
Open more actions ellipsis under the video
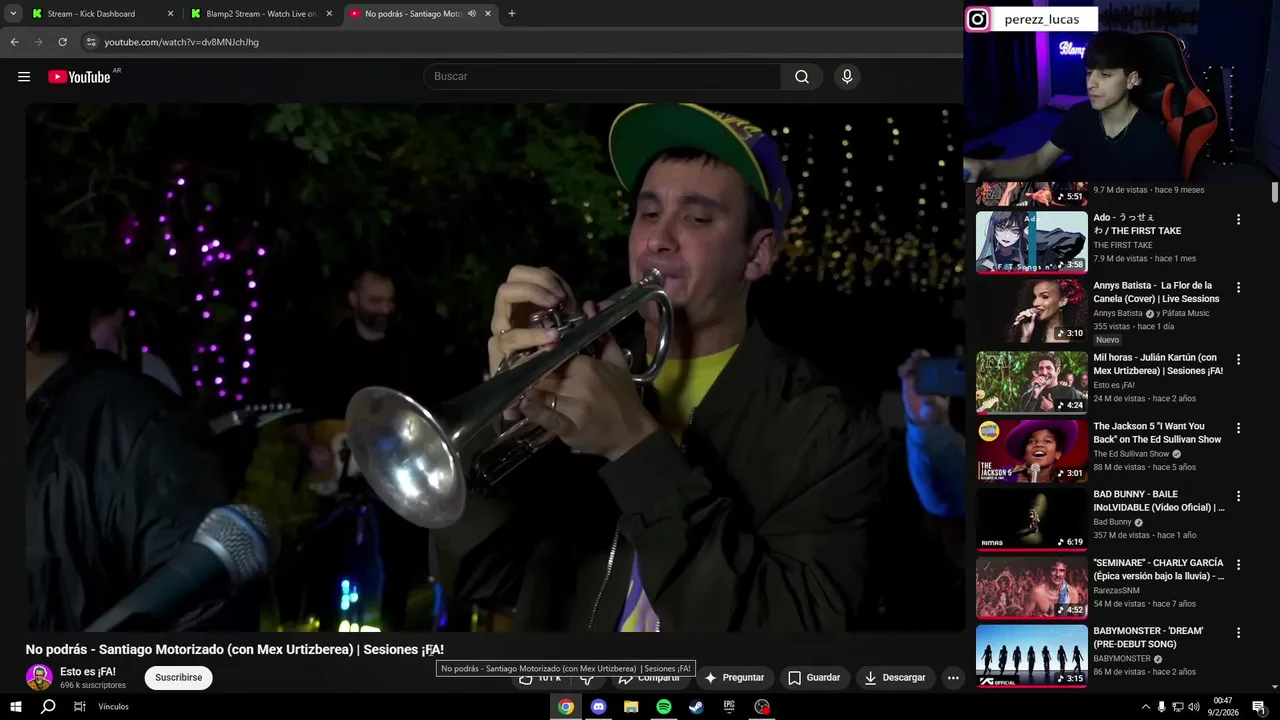953,677
